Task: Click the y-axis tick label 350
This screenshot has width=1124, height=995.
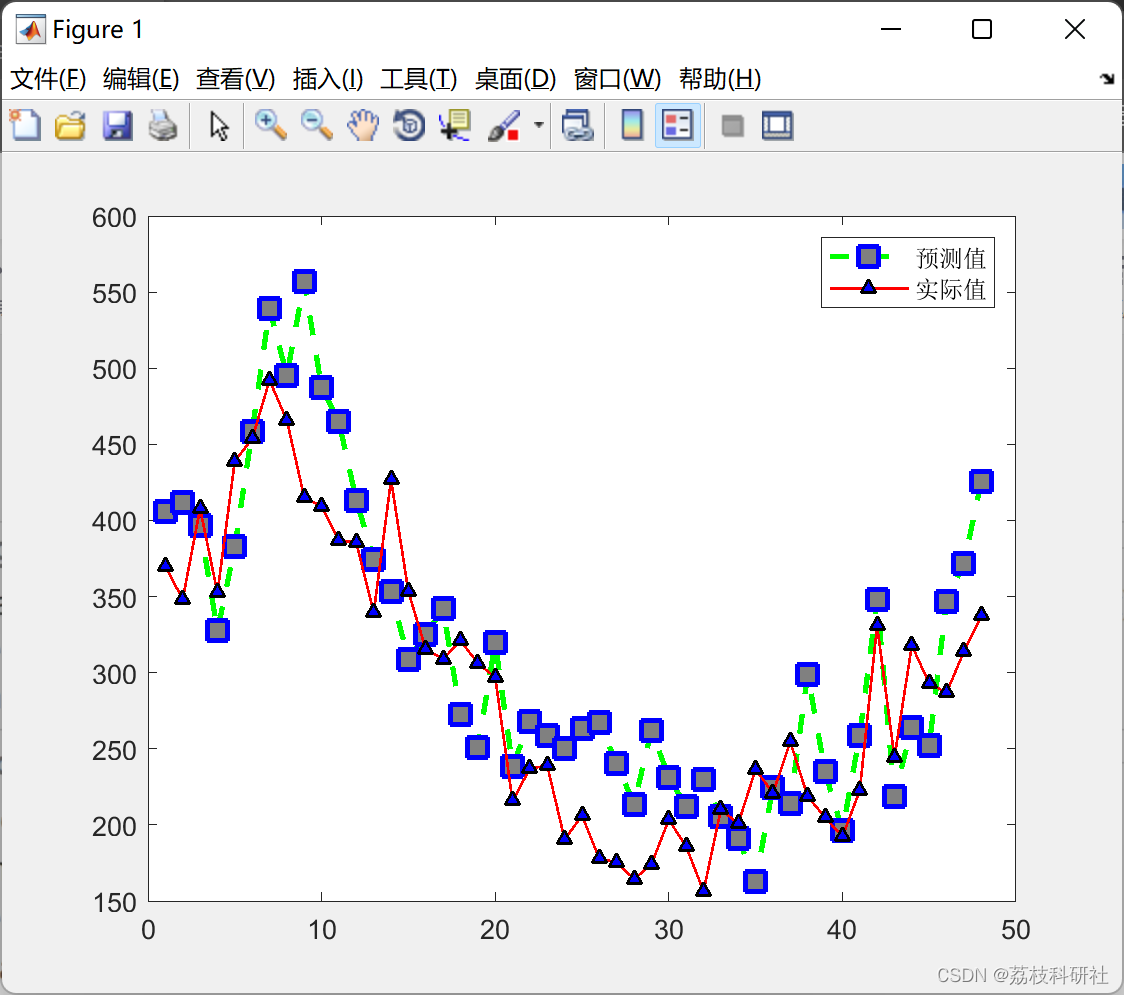Action: (114, 599)
